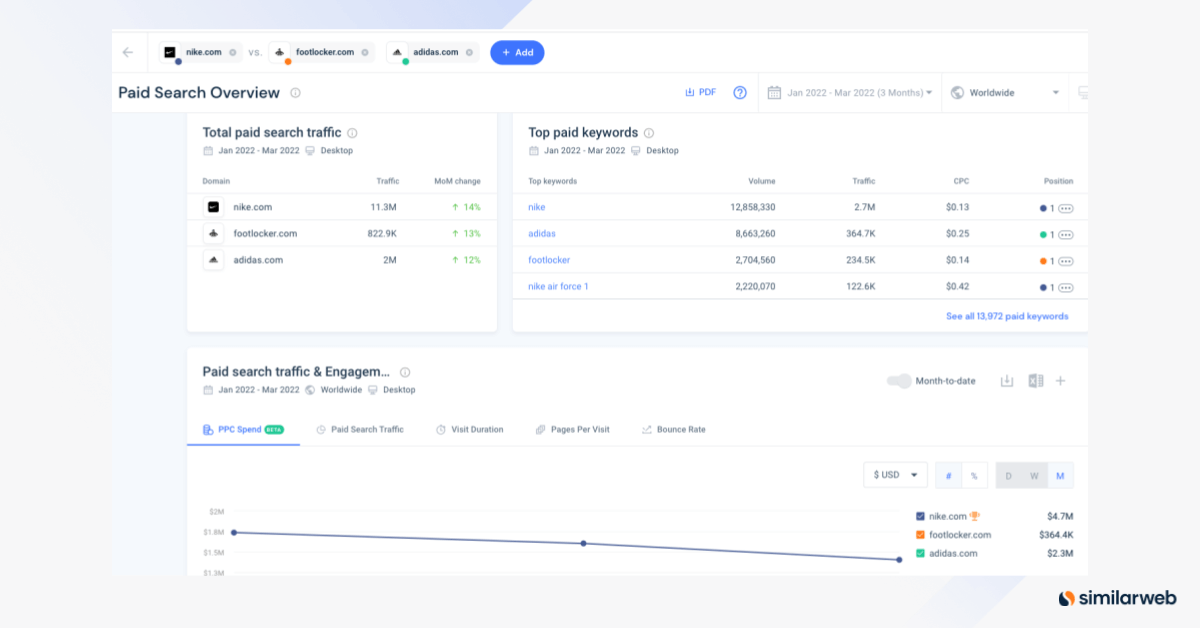Viewport: 1200px width, 628px height.
Task: Open the date range dropdown
Action: (850, 93)
